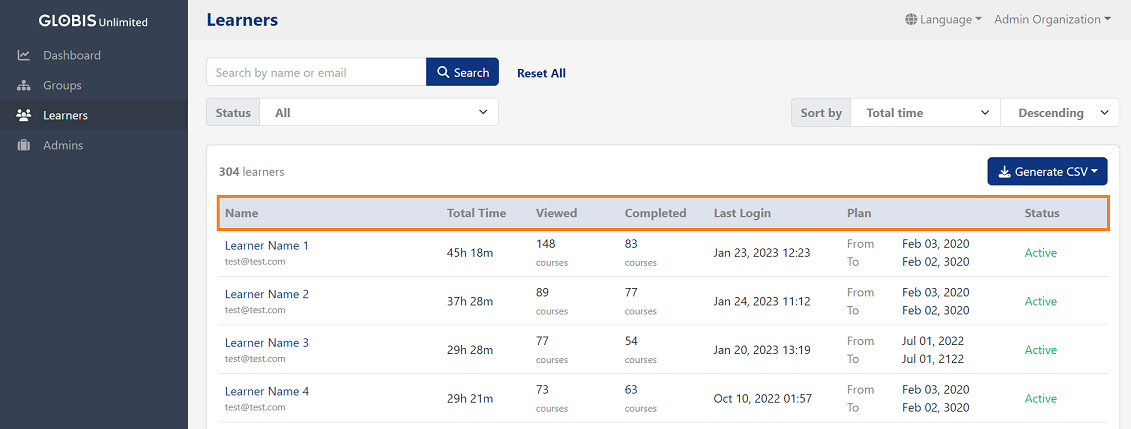Click the Jan 23, 2023 12:23 login date
The height and width of the screenshot is (429, 1131).
tap(762, 253)
